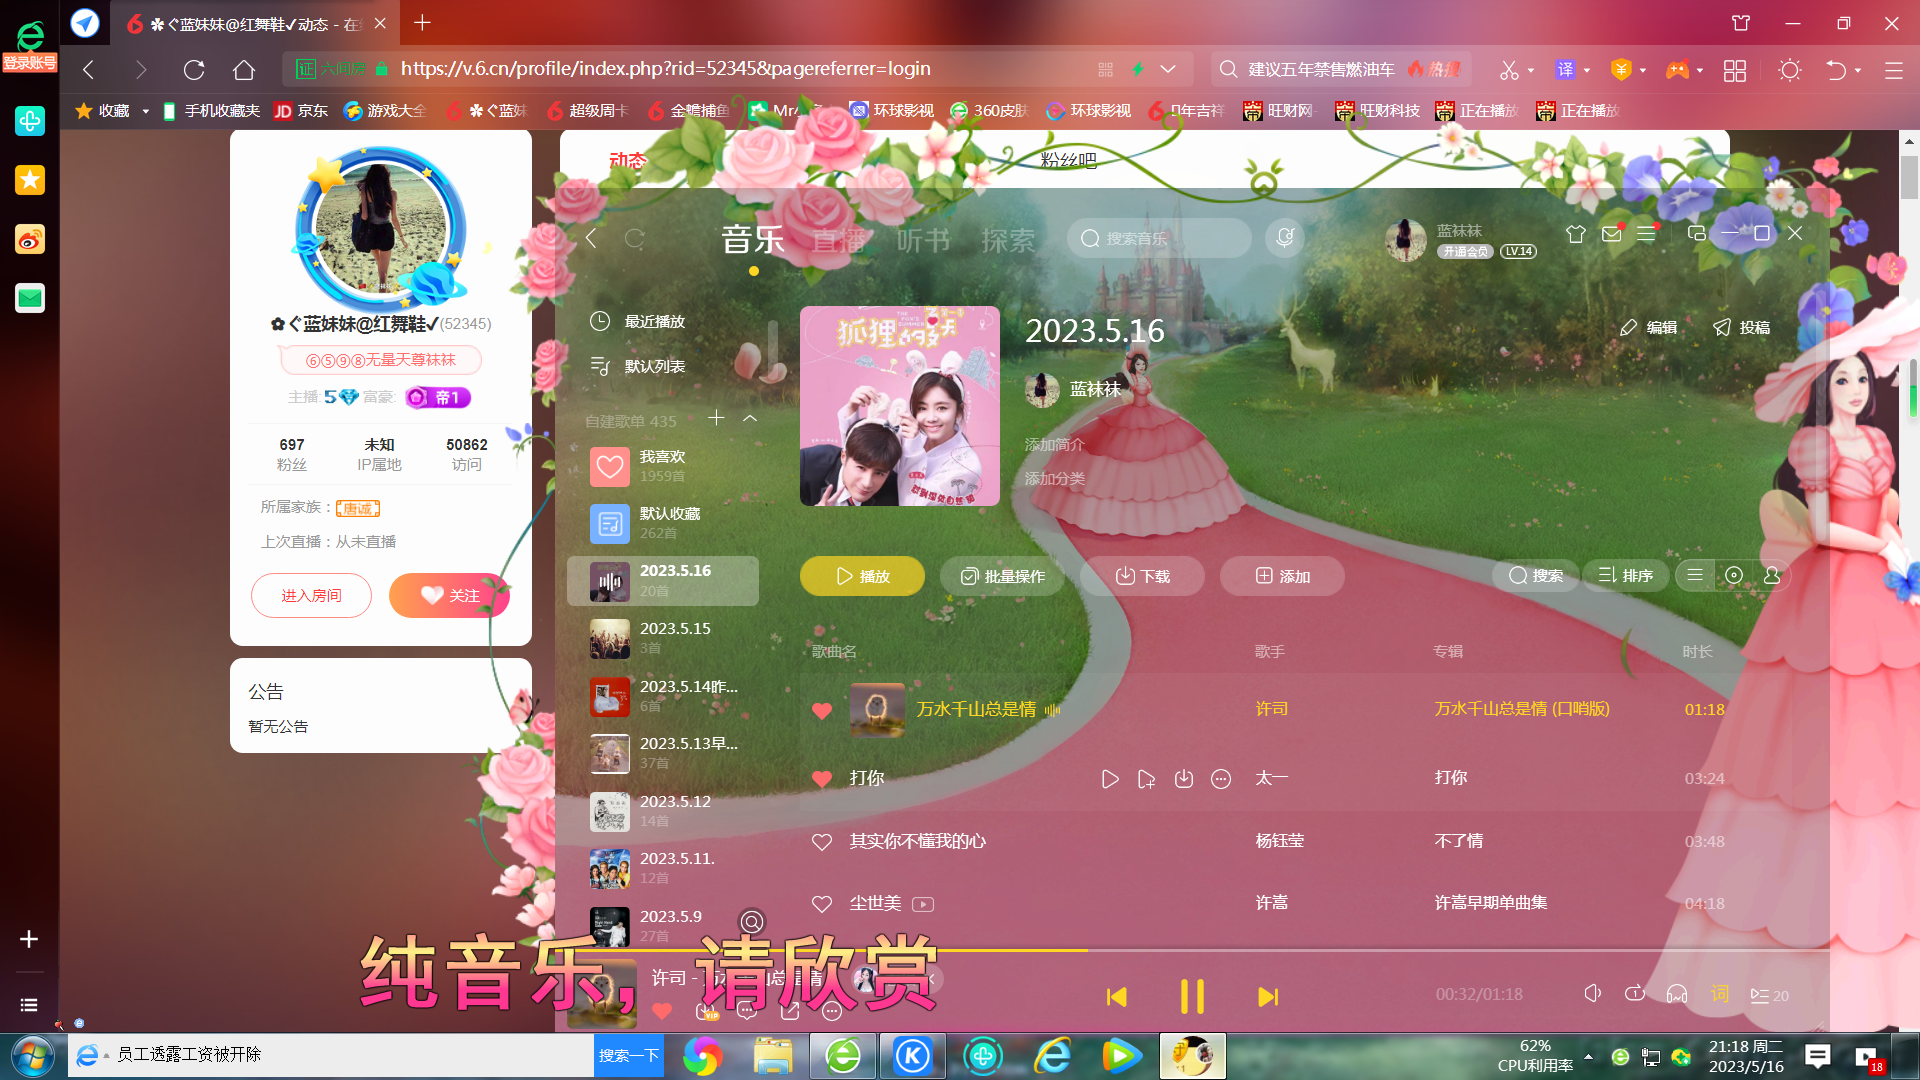
Task: Open the 排序 sort dropdown
Action: [x=1625, y=575]
